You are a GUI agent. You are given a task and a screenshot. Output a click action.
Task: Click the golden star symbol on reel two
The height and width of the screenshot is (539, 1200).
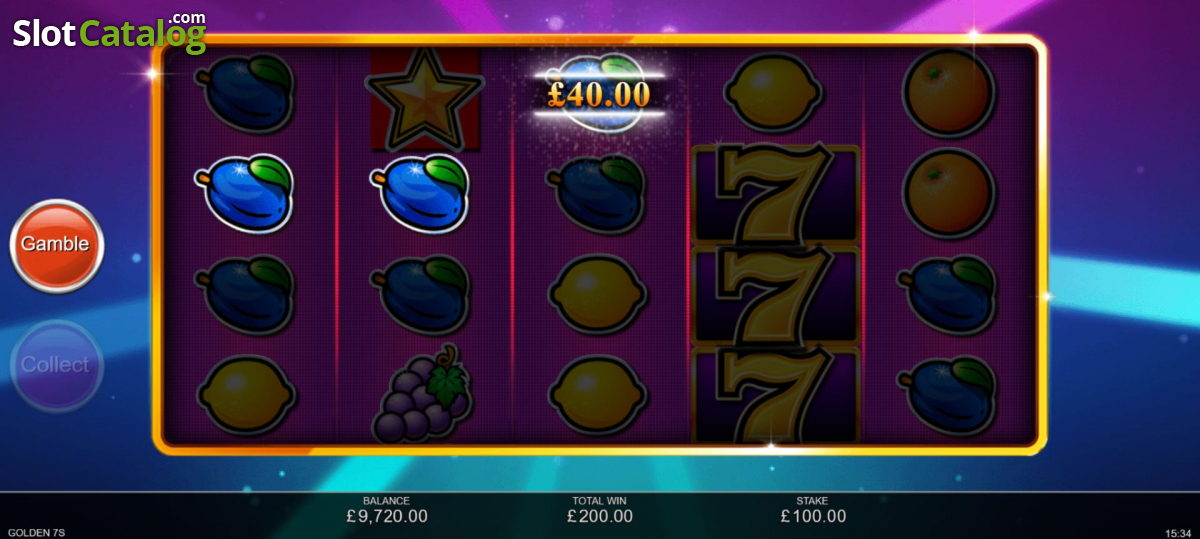click(x=424, y=95)
